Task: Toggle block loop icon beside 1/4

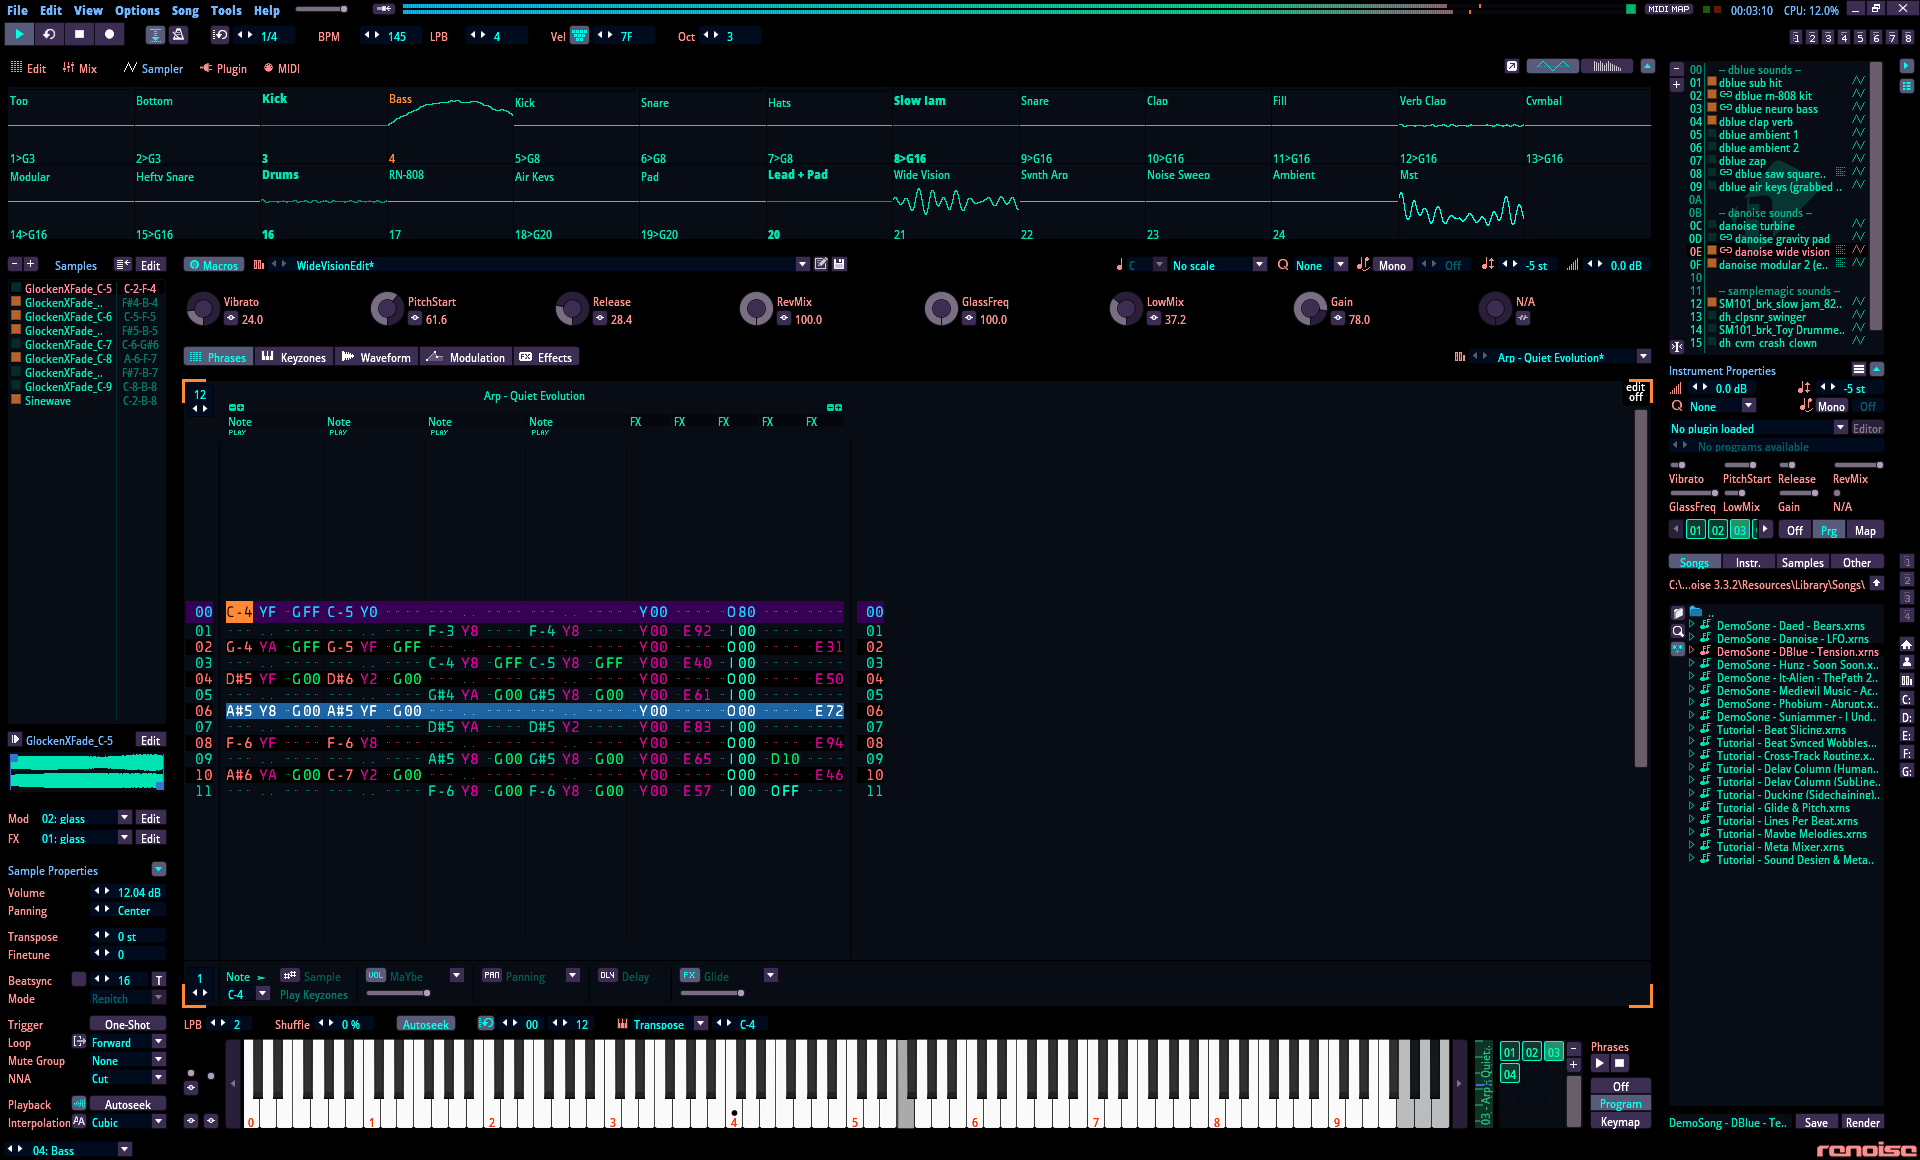Action: (x=220, y=36)
